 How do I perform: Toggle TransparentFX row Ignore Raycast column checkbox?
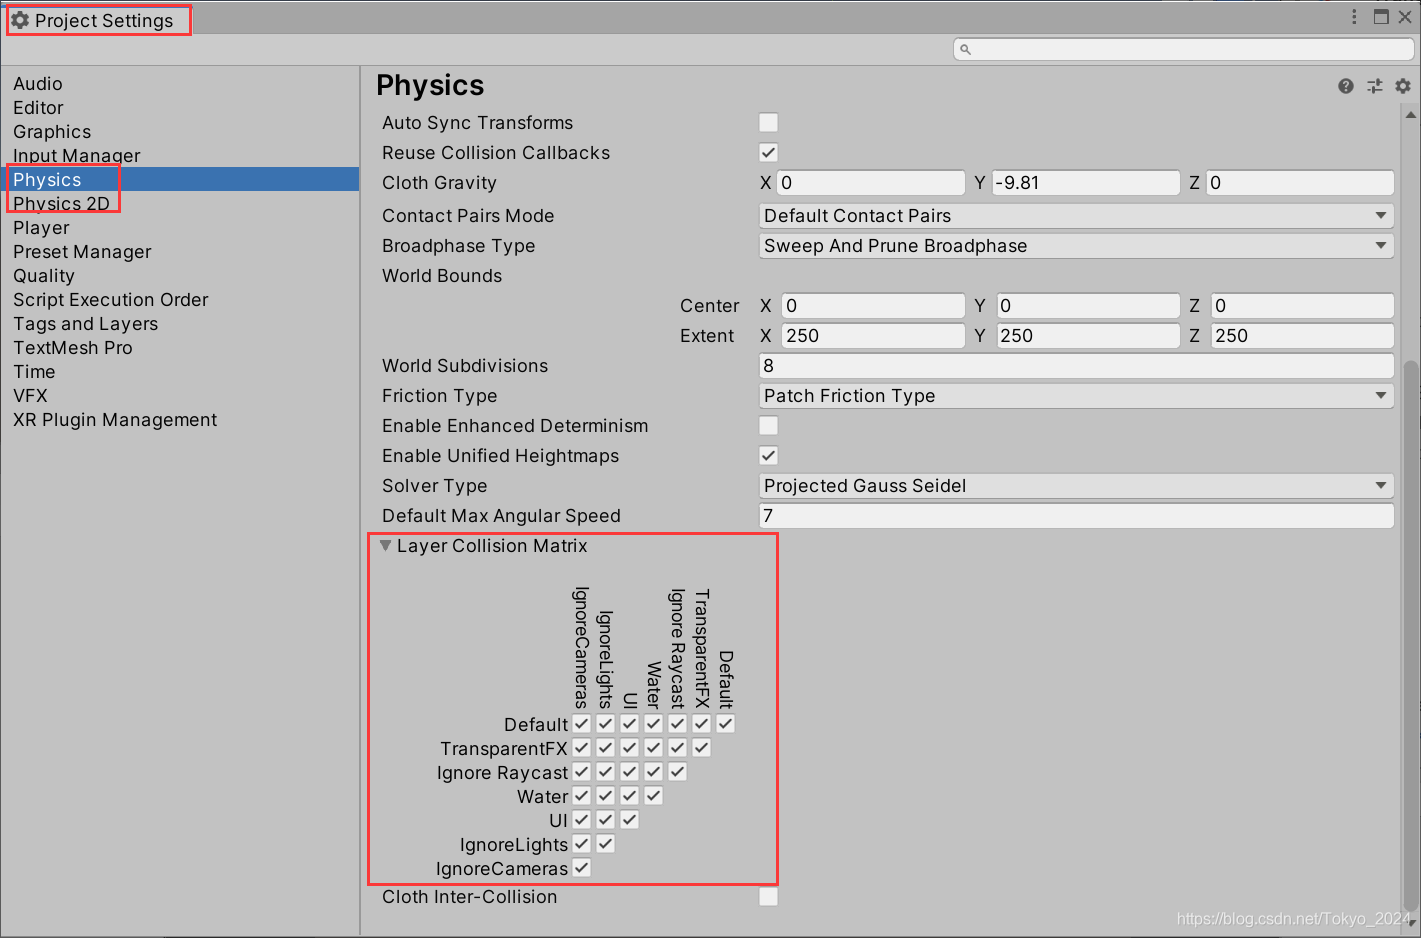678,747
